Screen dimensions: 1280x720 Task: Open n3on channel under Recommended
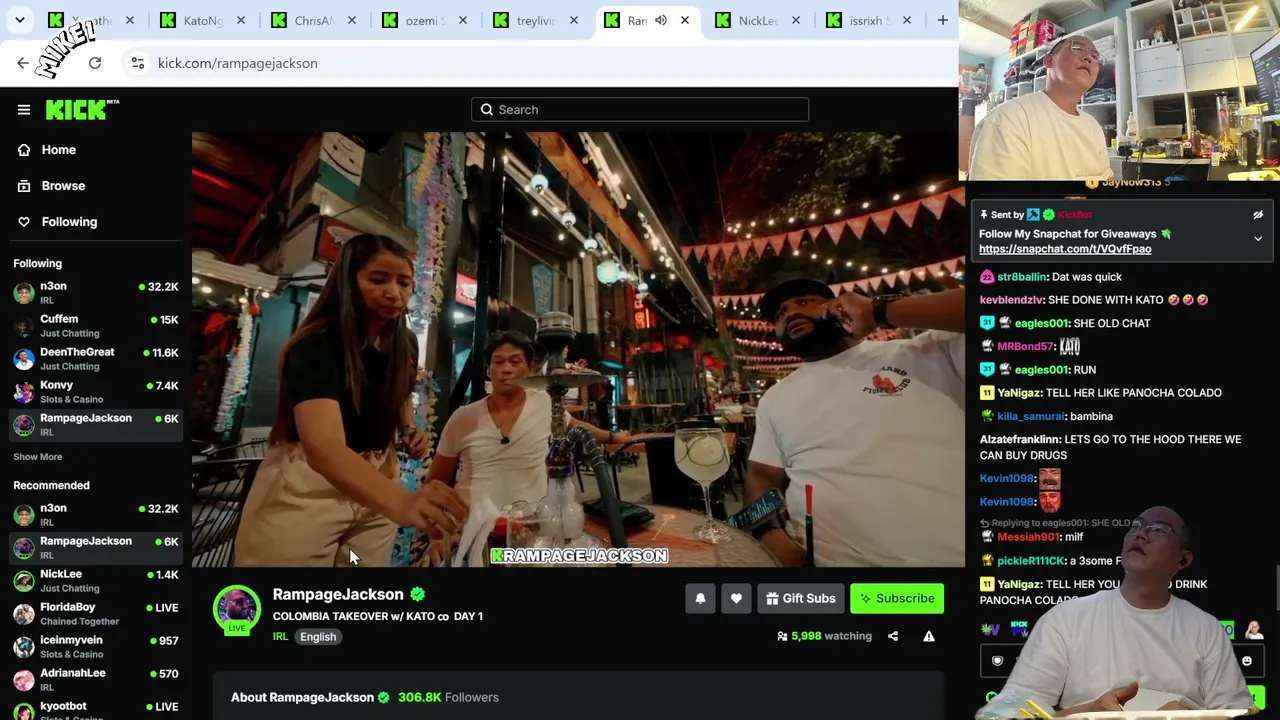[96, 514]
